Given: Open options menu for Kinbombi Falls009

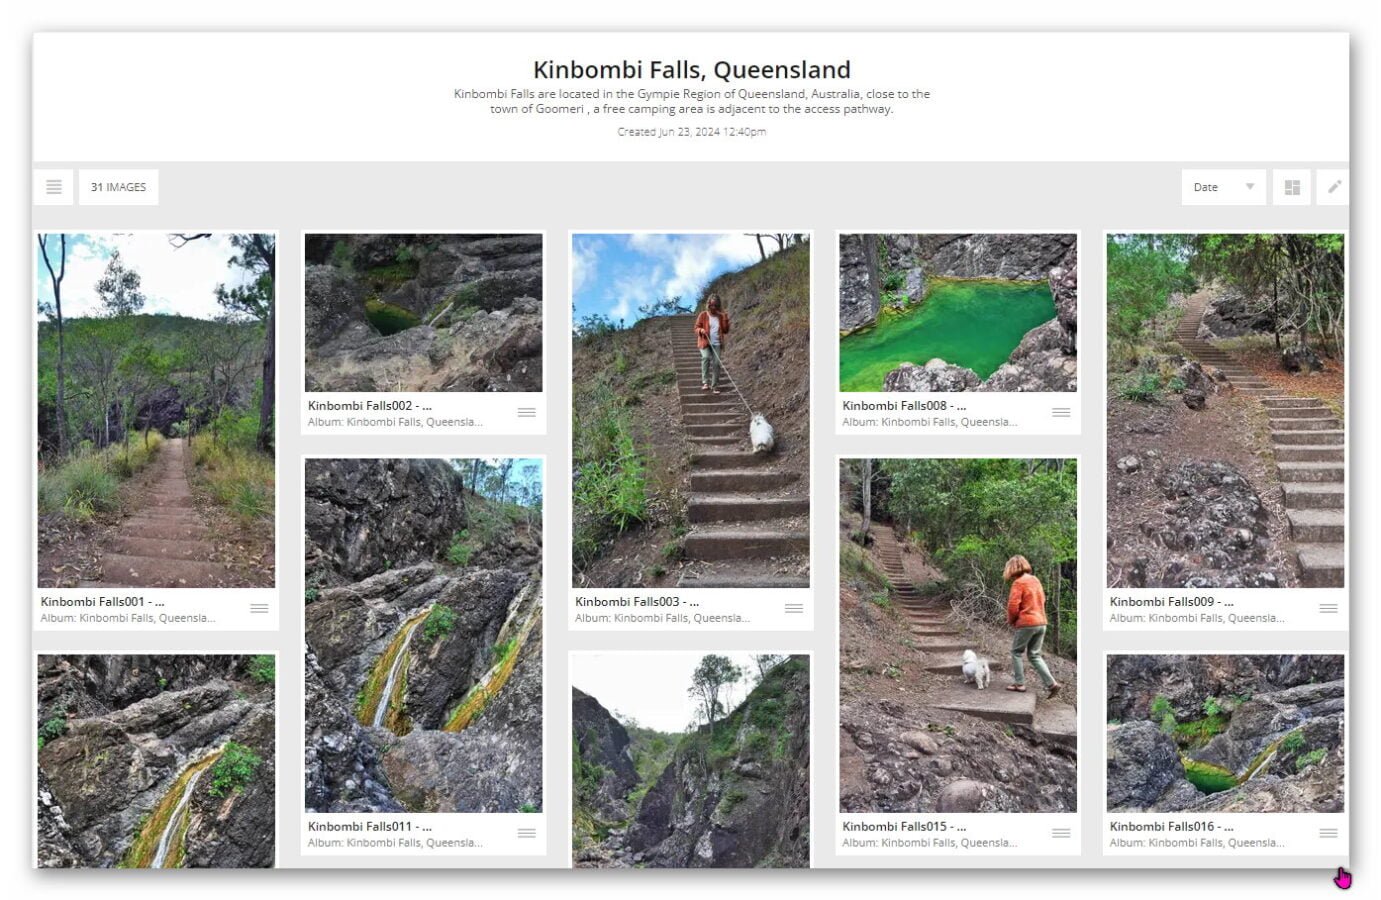Looking at the screenshot, I should (x=1328, y=609).
